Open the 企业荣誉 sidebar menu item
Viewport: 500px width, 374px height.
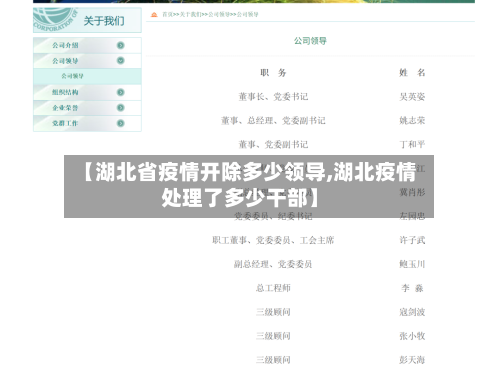click(x=87, y=108)
